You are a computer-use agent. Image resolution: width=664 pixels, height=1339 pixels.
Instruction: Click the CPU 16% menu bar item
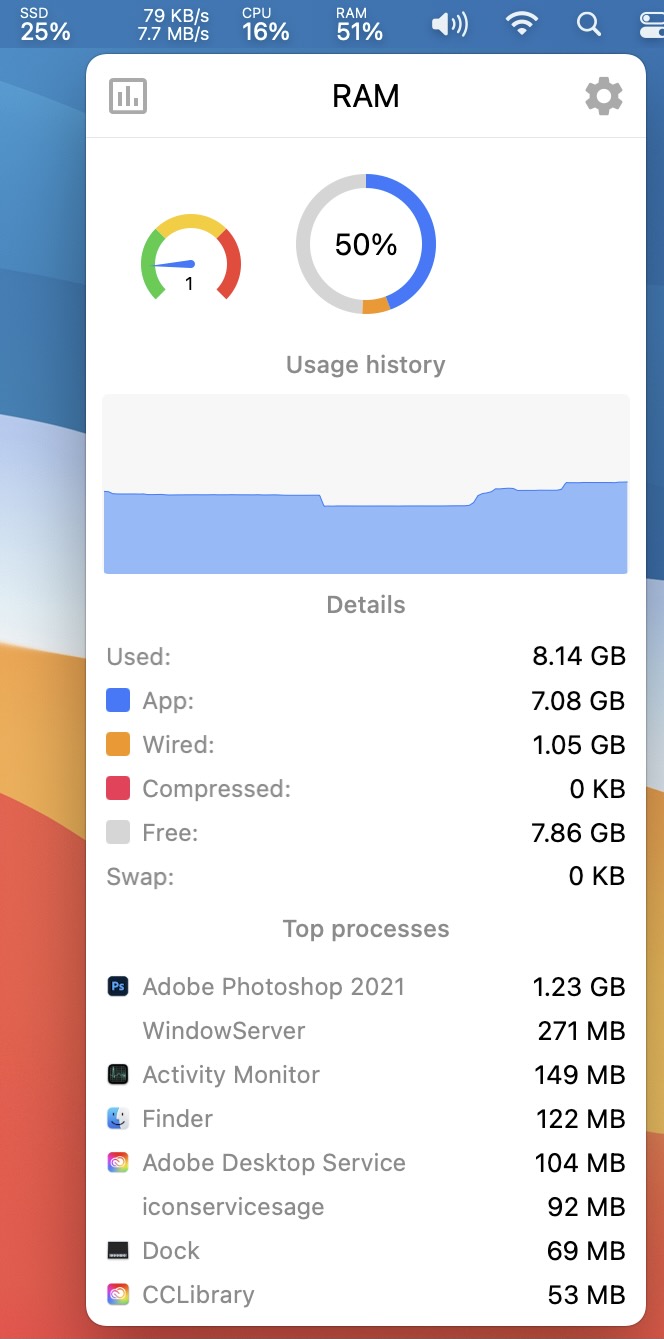click(x=265, y=24)
